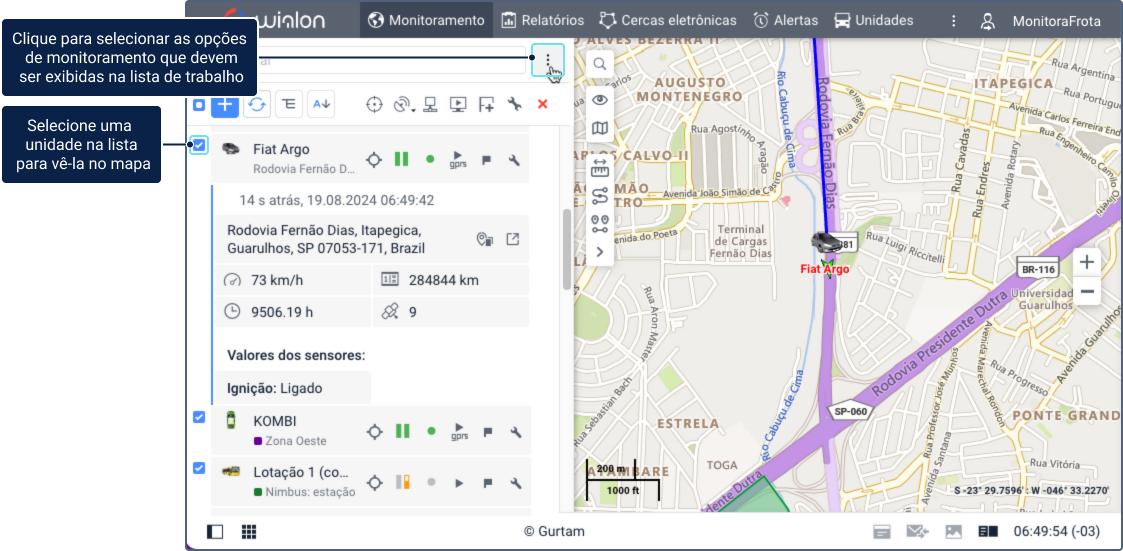Click the header video monitor play icon
Image resolution: width=1123 pixels, height=551 pixels.
coord(458,105)
